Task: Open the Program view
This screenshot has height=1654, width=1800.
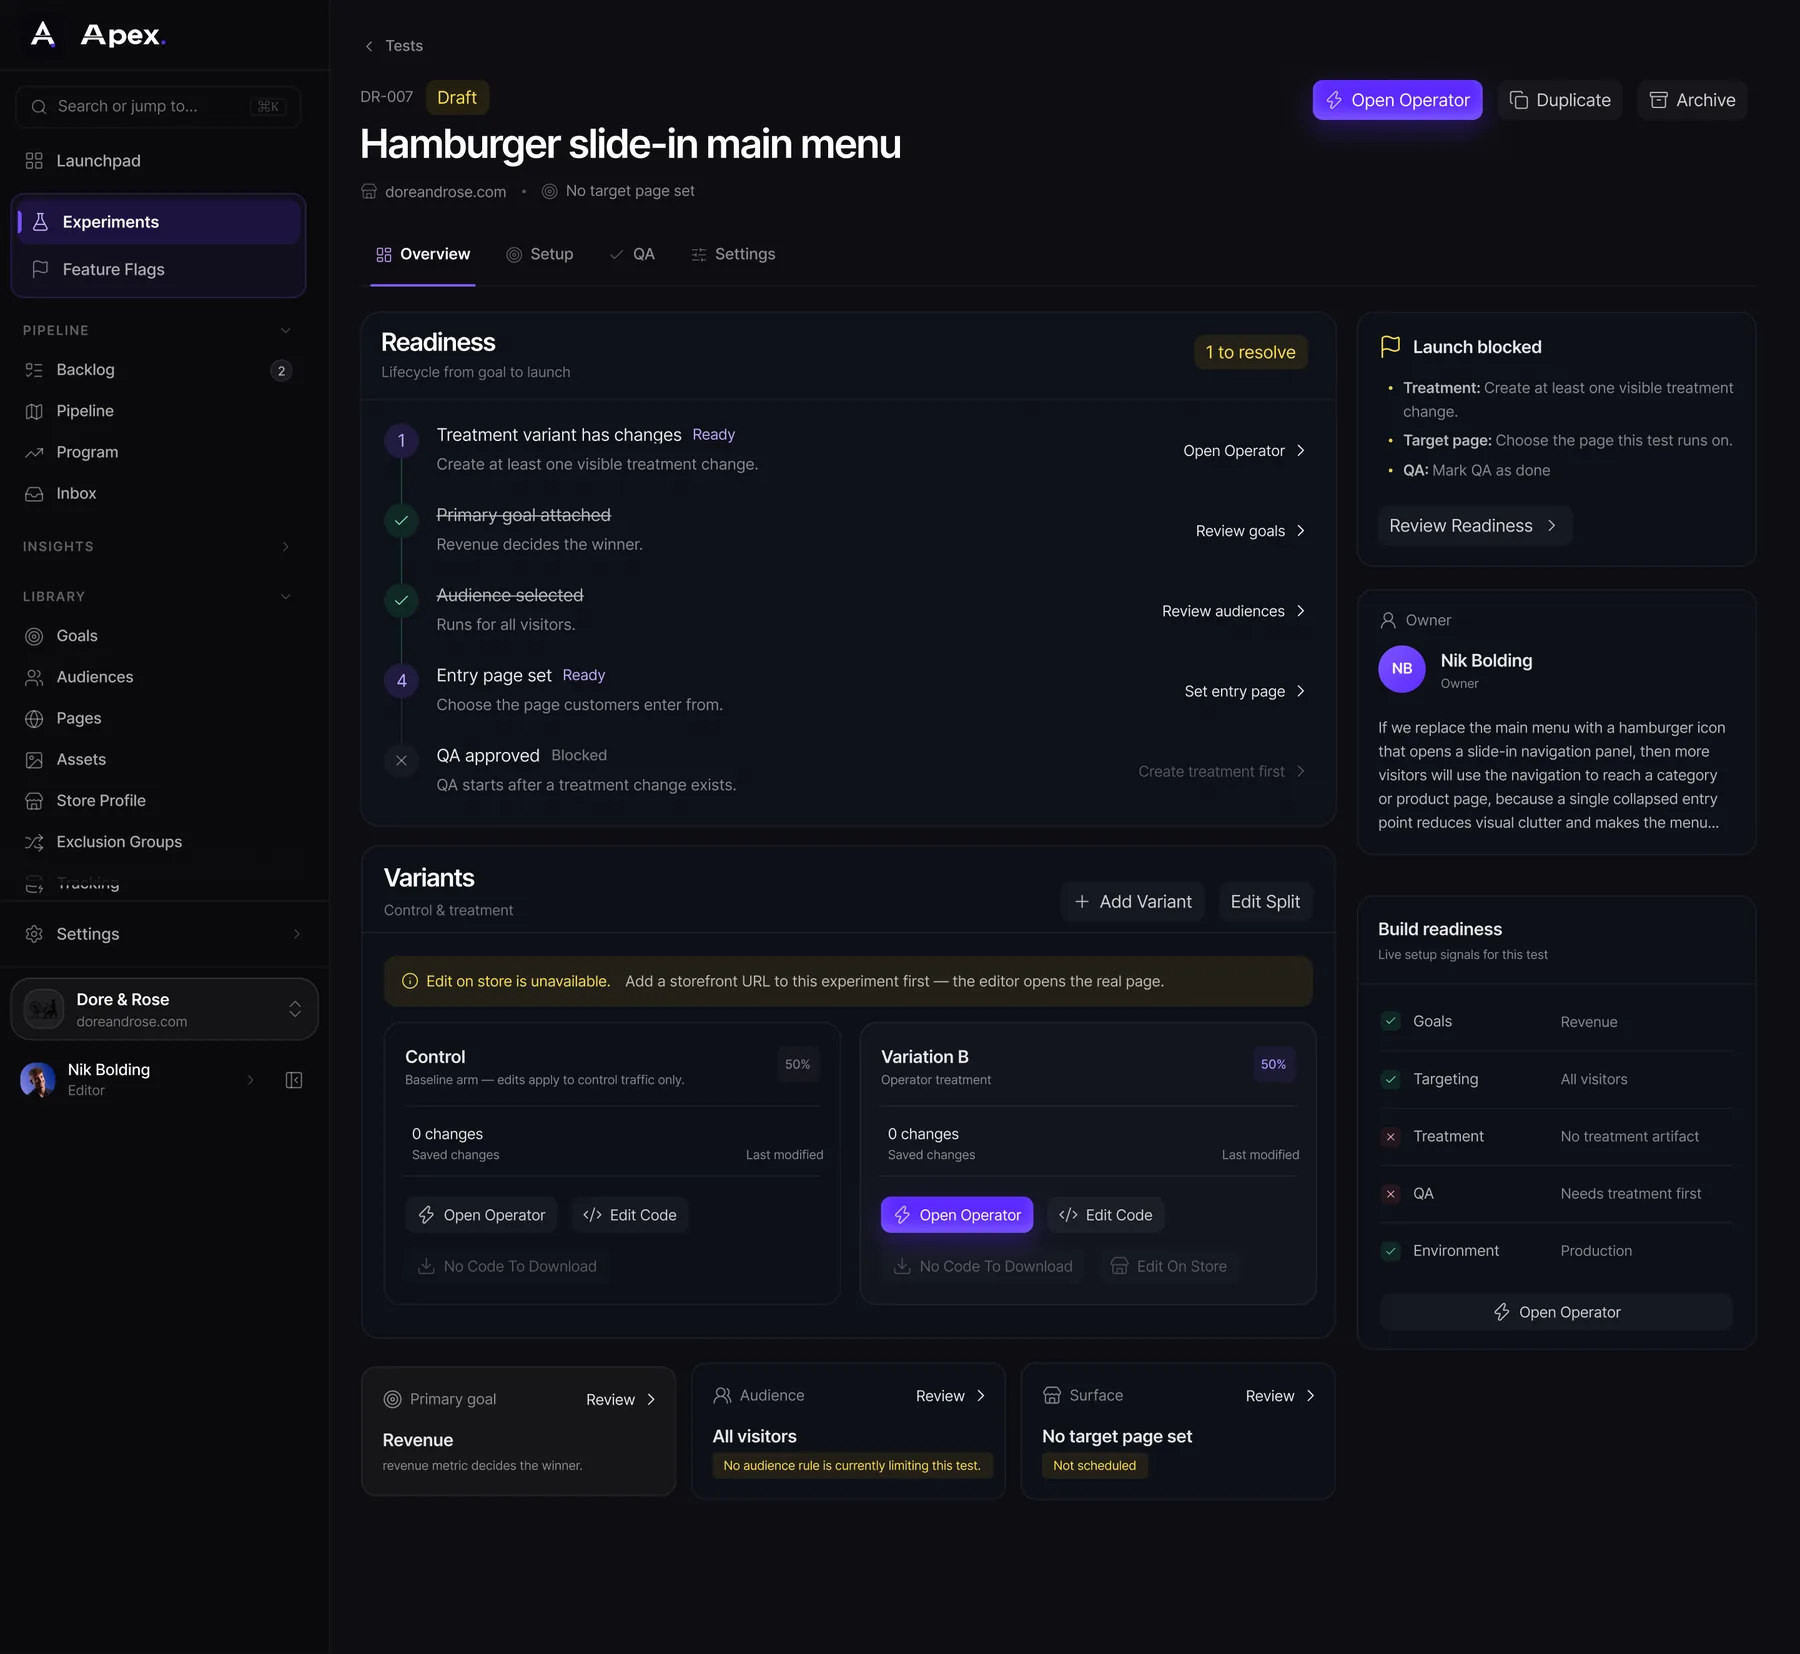Action: coord(158,452)
